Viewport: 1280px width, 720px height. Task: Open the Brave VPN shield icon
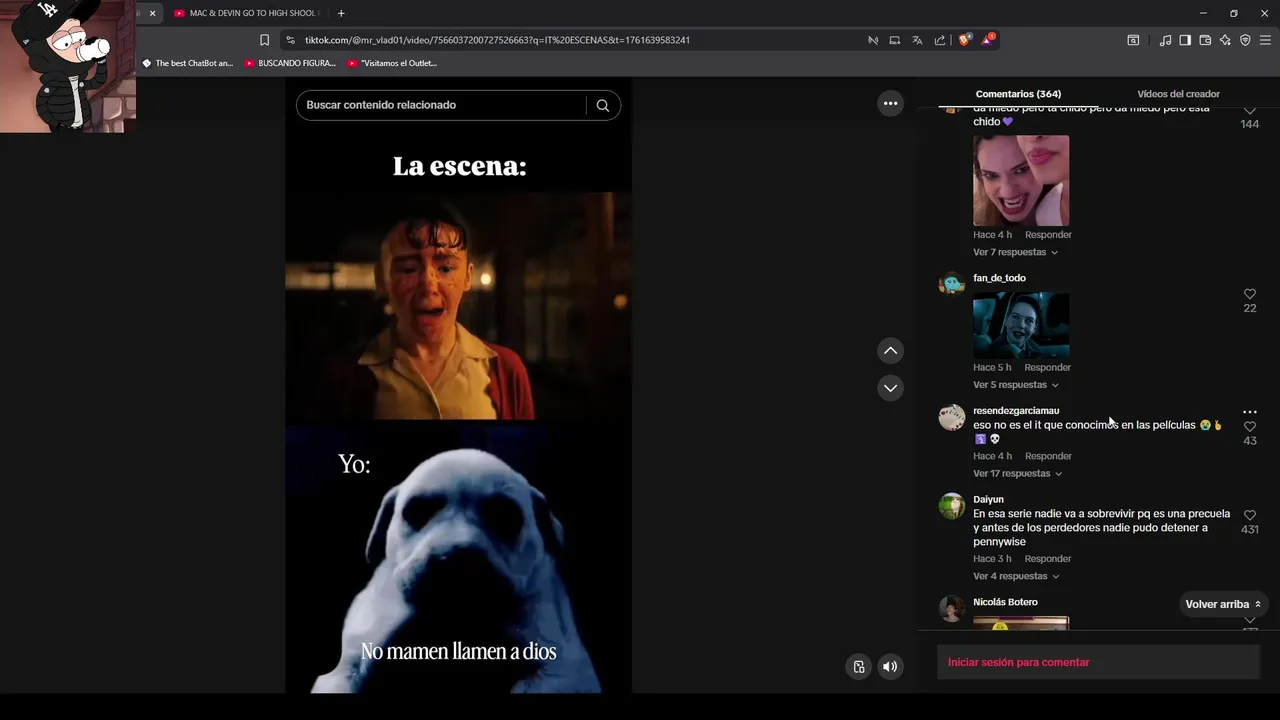(1245, 40)
